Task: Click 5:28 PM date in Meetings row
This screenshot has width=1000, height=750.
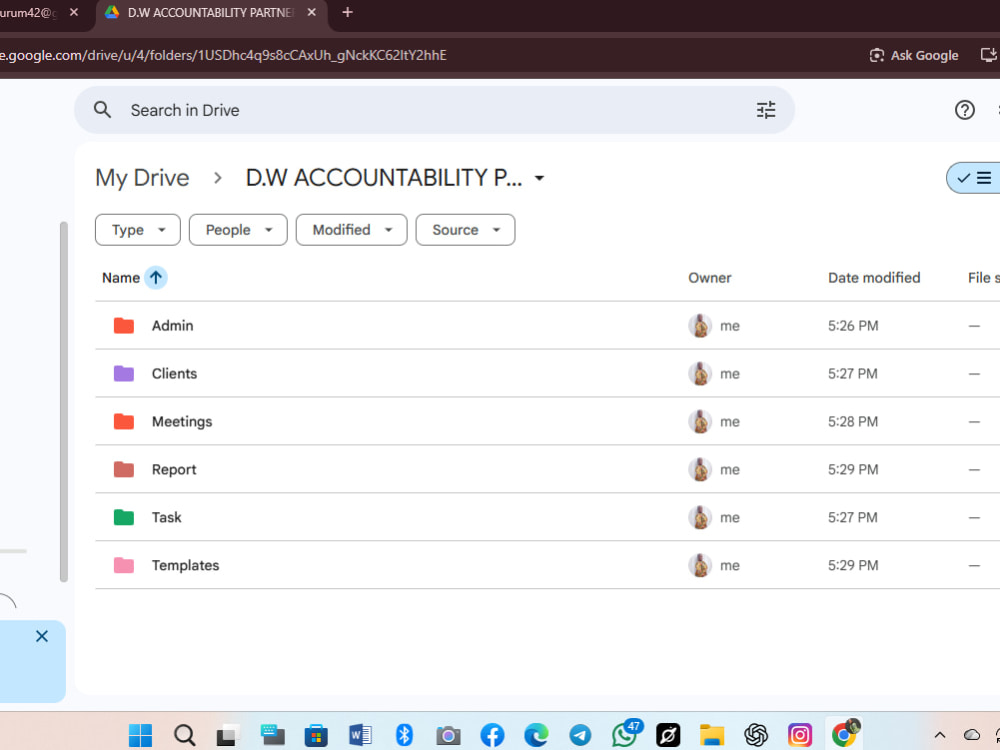Action: [x=853, y=422]
